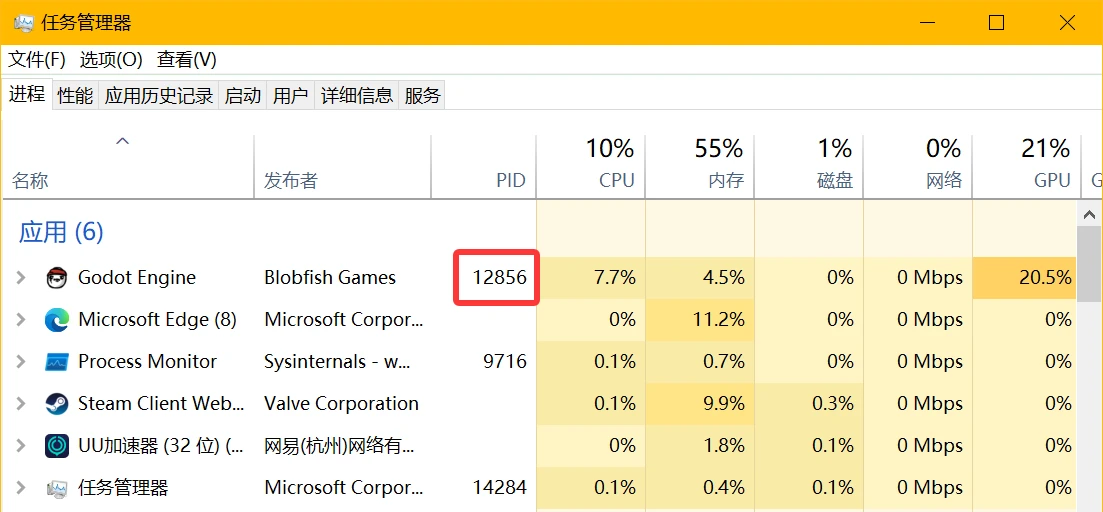Sort by the 内存 column header

699,167
